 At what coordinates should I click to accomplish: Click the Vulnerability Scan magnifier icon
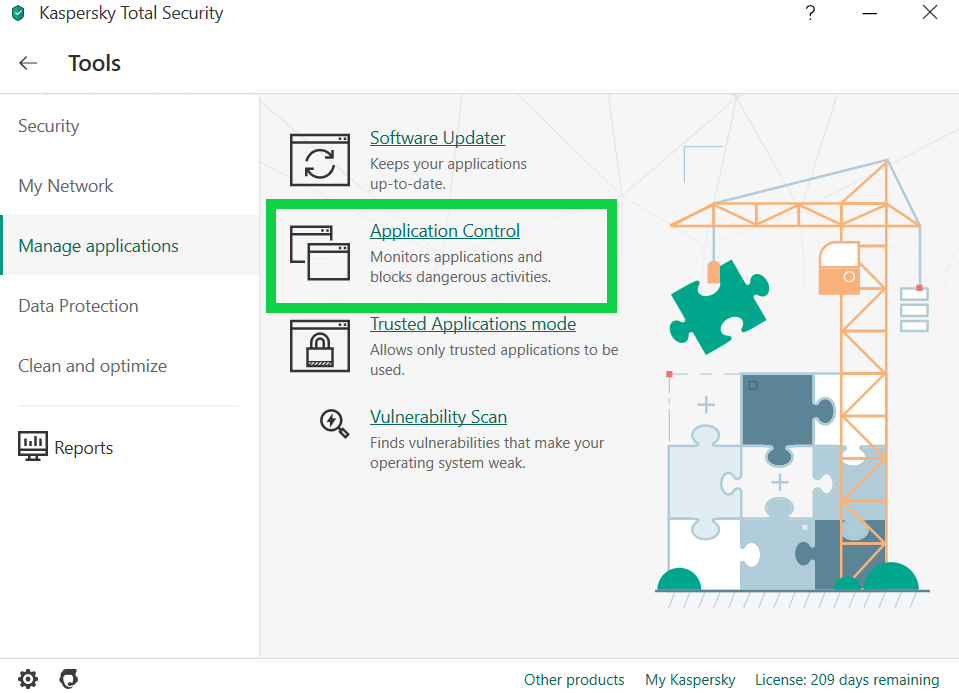(x=335, y=423)
